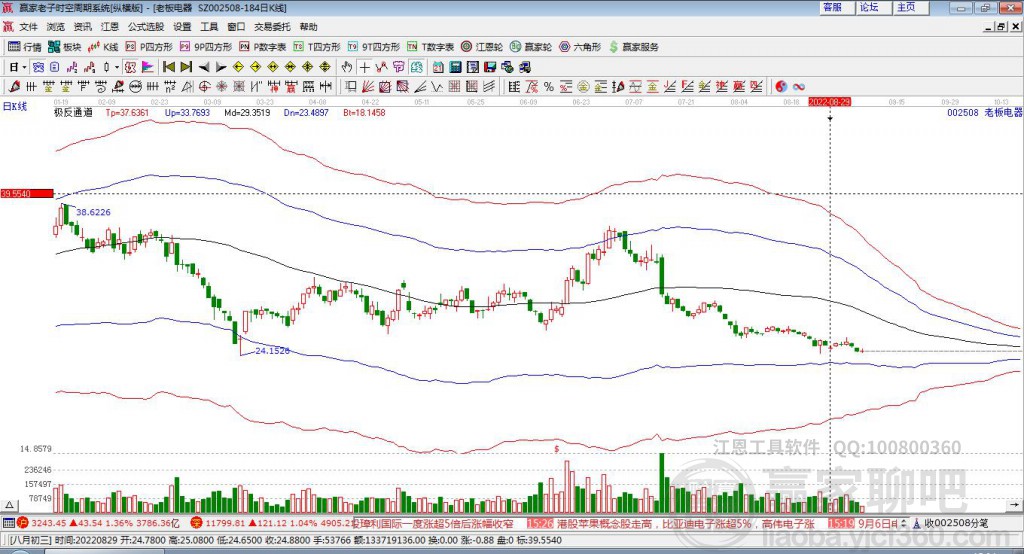
Task: Launch the 赢家轮 wheel tool
Action: [x=531, y=47]
